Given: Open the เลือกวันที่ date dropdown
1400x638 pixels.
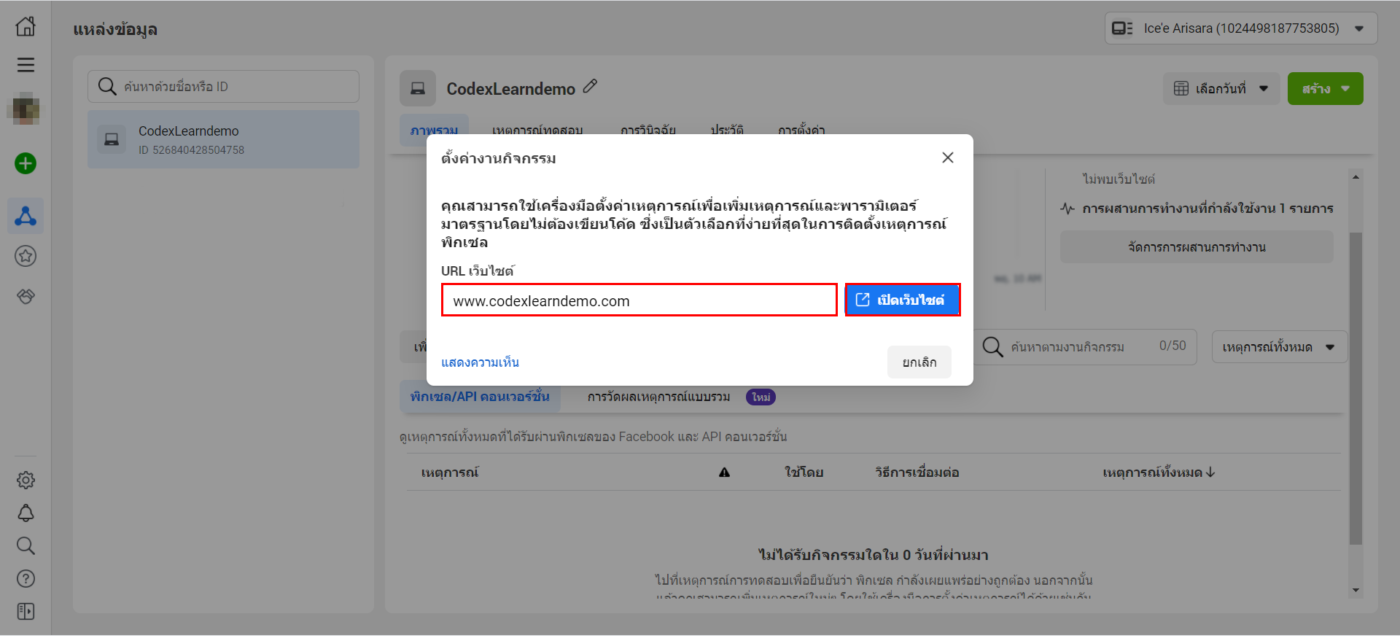Looking at the screenshot, I should 1222,89.
